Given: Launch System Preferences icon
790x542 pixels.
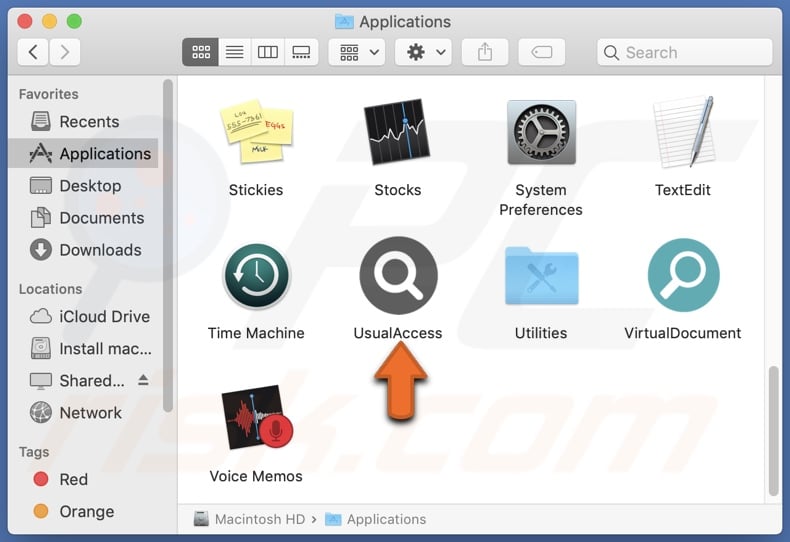Looking at the screenshot, I should pos(541,133).
